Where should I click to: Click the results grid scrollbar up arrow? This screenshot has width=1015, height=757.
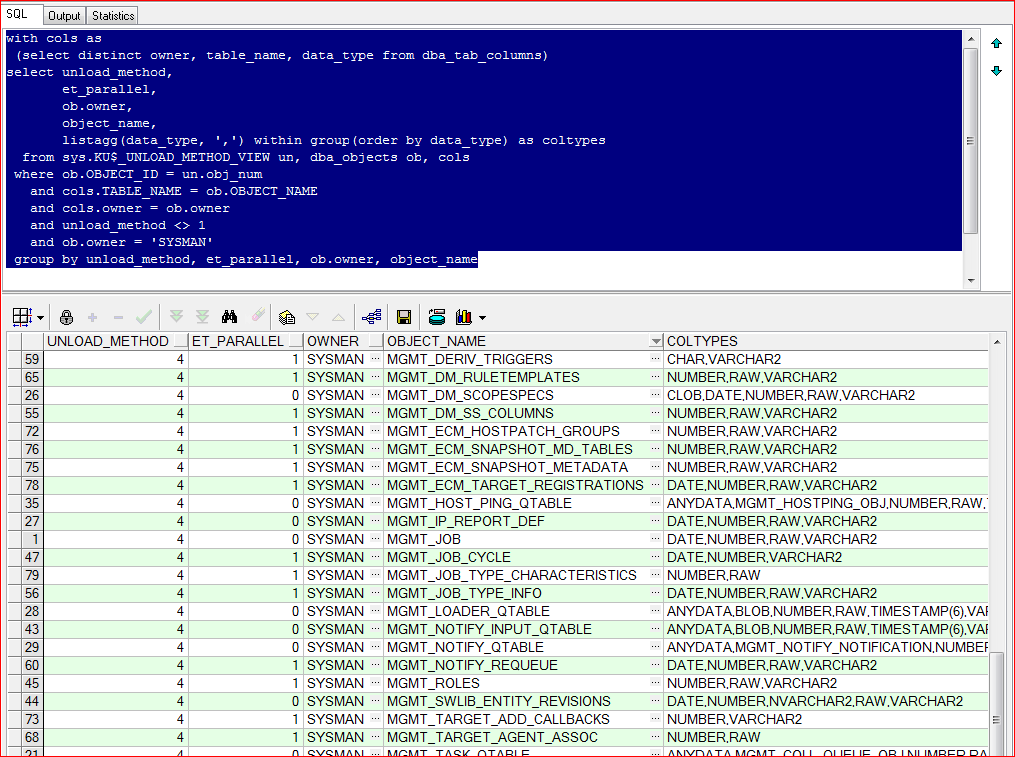point(998,341)
